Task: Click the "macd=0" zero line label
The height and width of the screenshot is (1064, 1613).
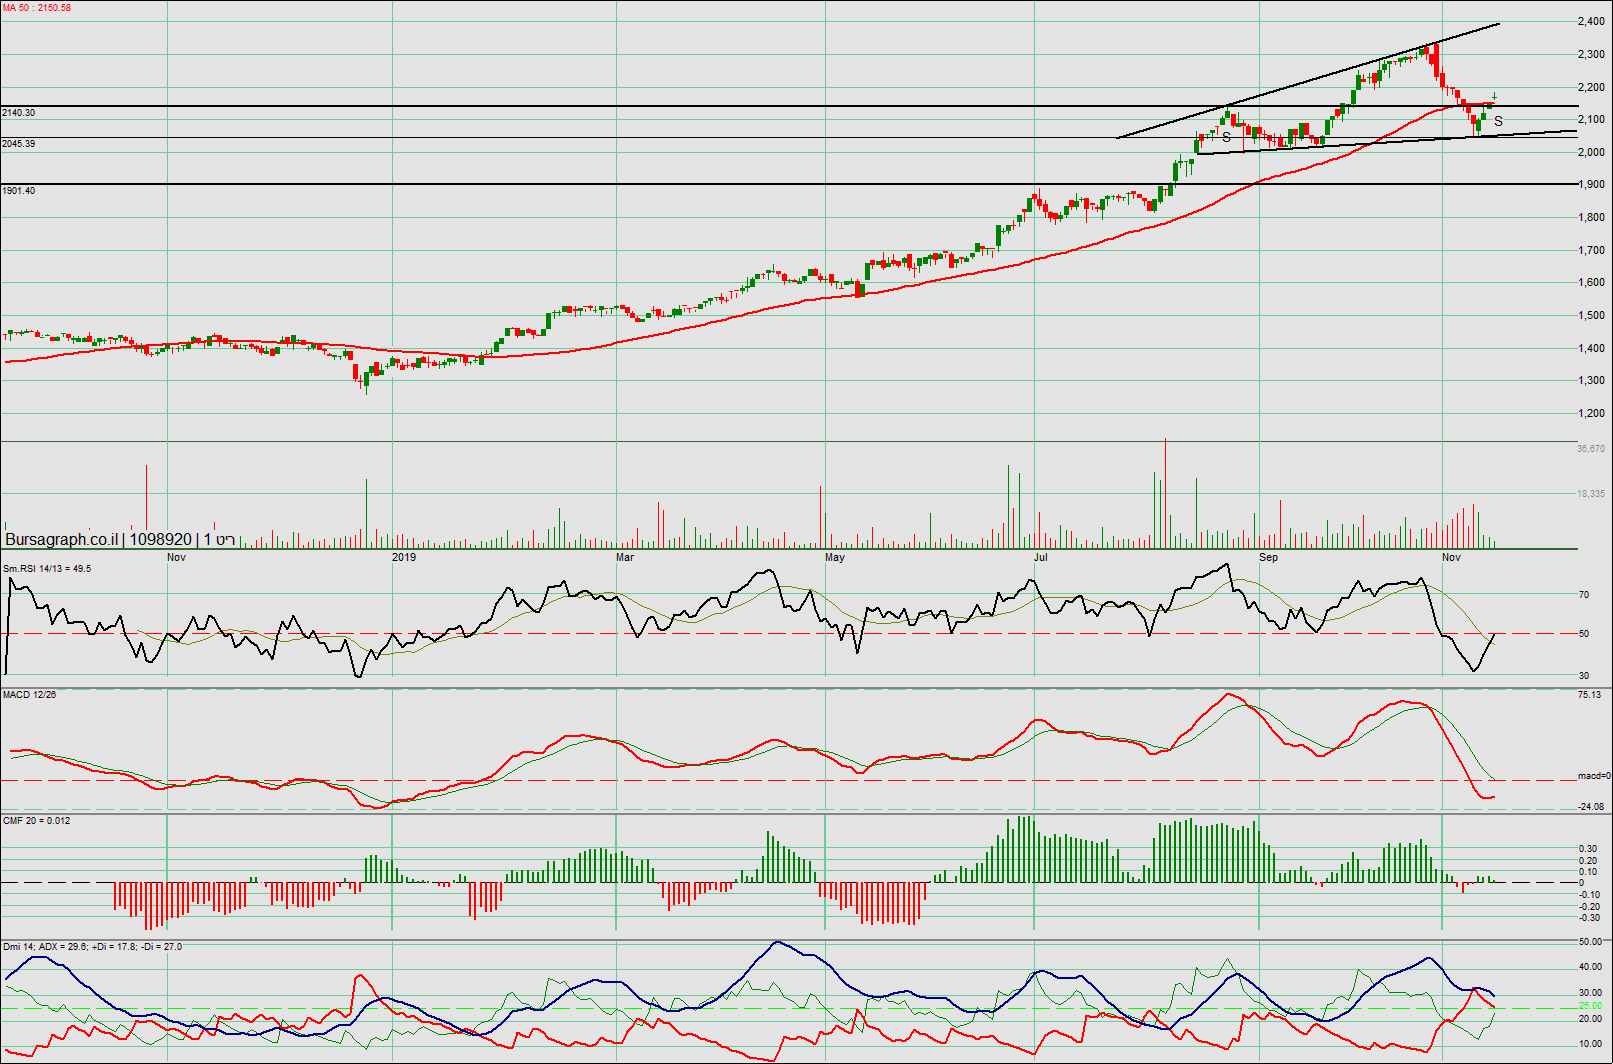Action: point(1594,775)
